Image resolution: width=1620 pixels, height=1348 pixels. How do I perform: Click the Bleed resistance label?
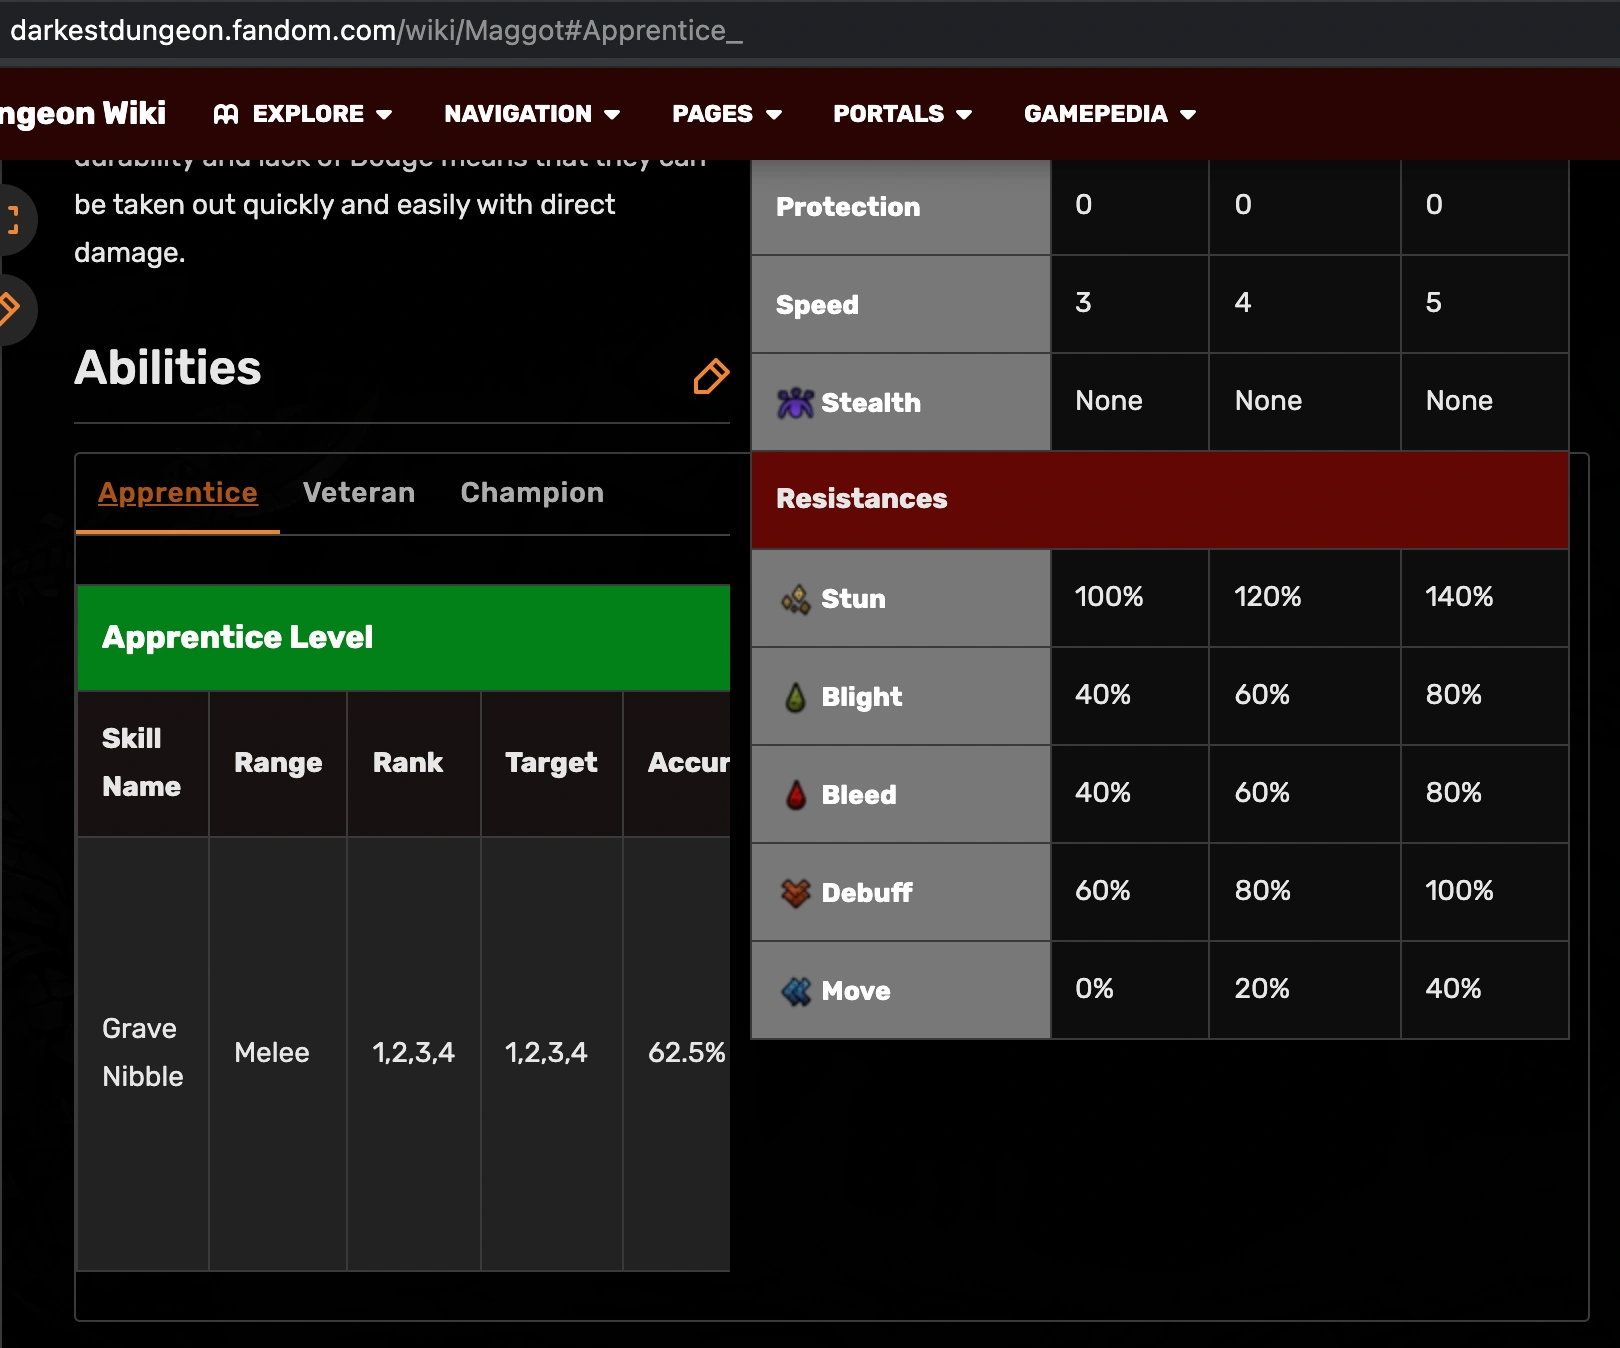(859, 795)
